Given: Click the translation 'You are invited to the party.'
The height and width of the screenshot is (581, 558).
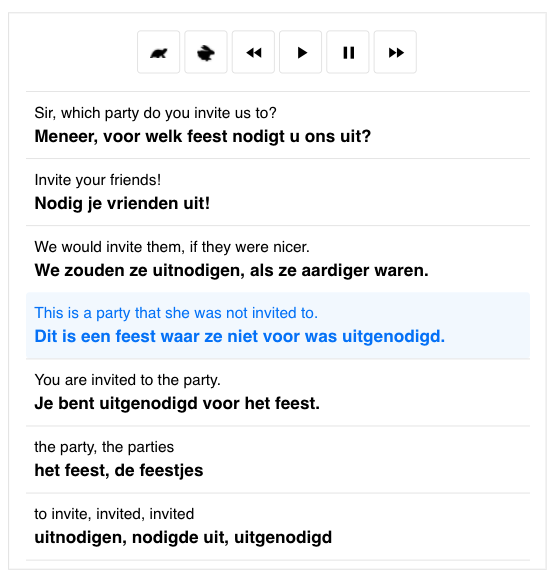Looking at the screenshot, I should [127, 380].
